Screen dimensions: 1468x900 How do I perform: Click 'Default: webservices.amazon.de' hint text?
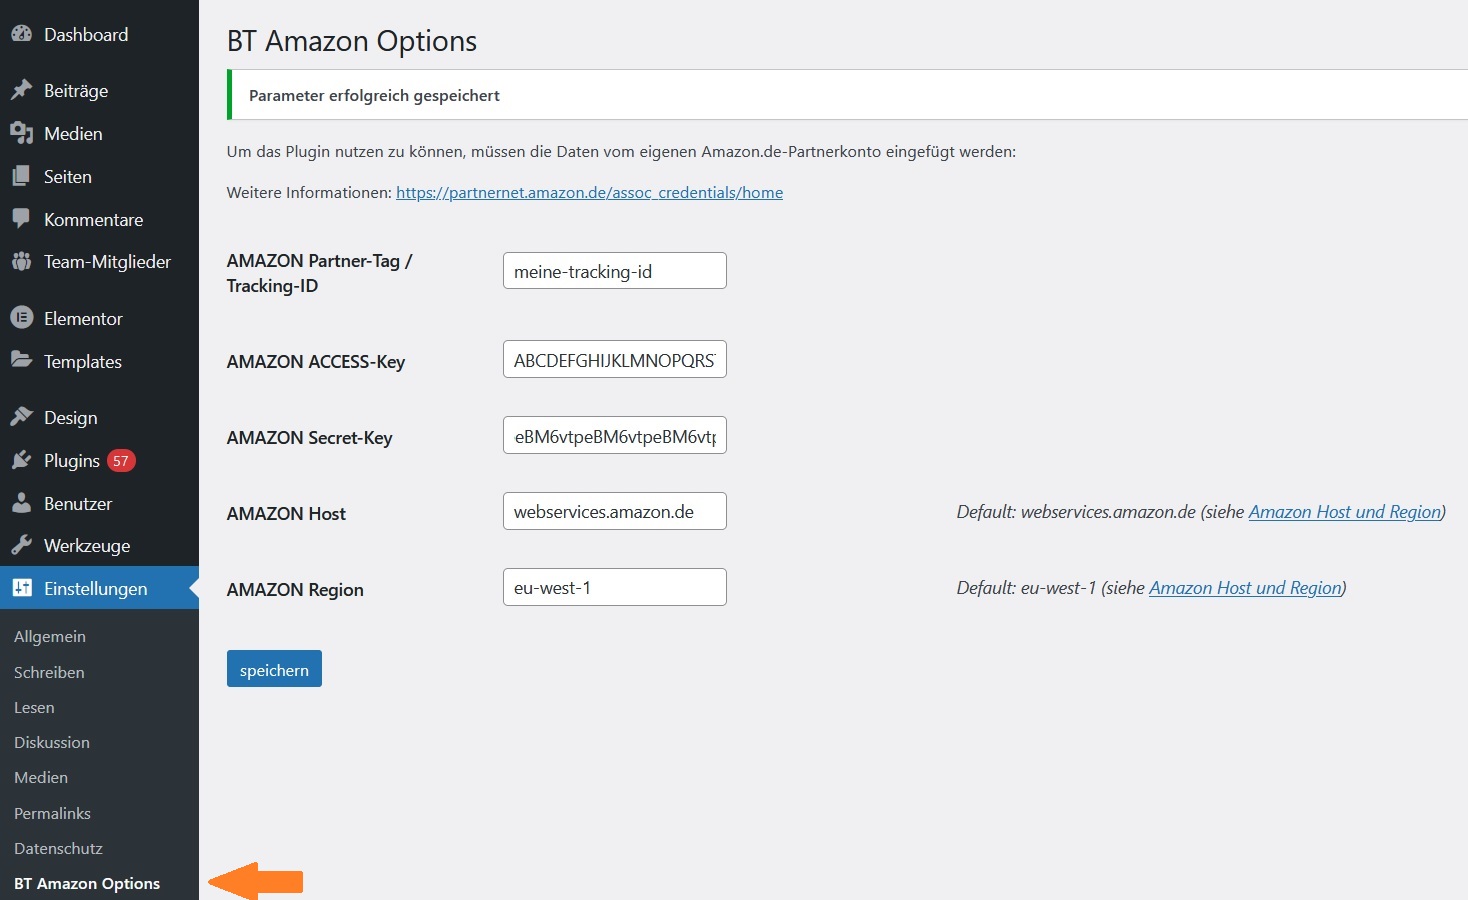[1076, 511]
